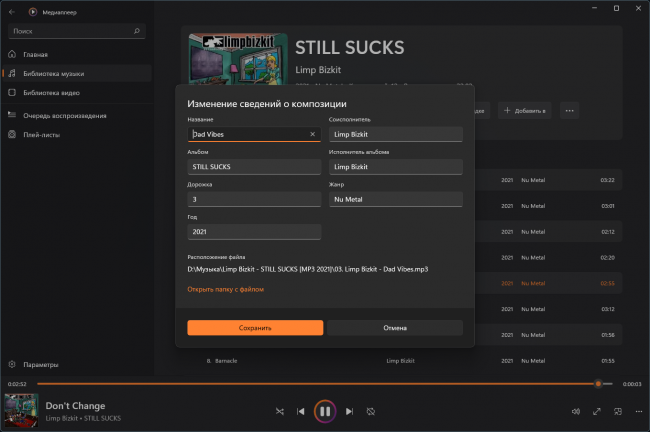The height and width of the screenshot is (432, 650).
Task: Click the Limp Bizkit artist link
Action: [318, 70]
